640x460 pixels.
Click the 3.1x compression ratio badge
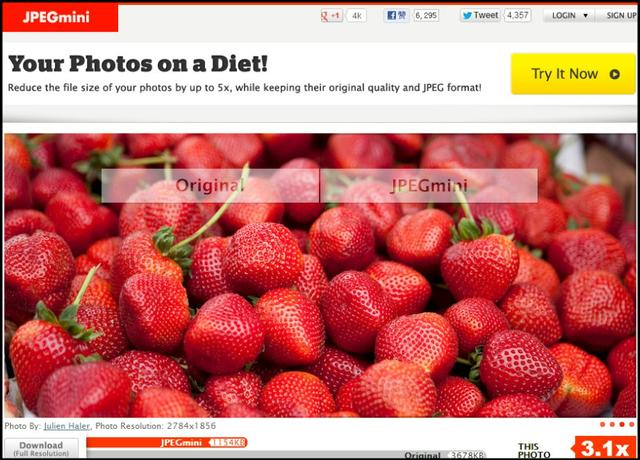[605, 448]
